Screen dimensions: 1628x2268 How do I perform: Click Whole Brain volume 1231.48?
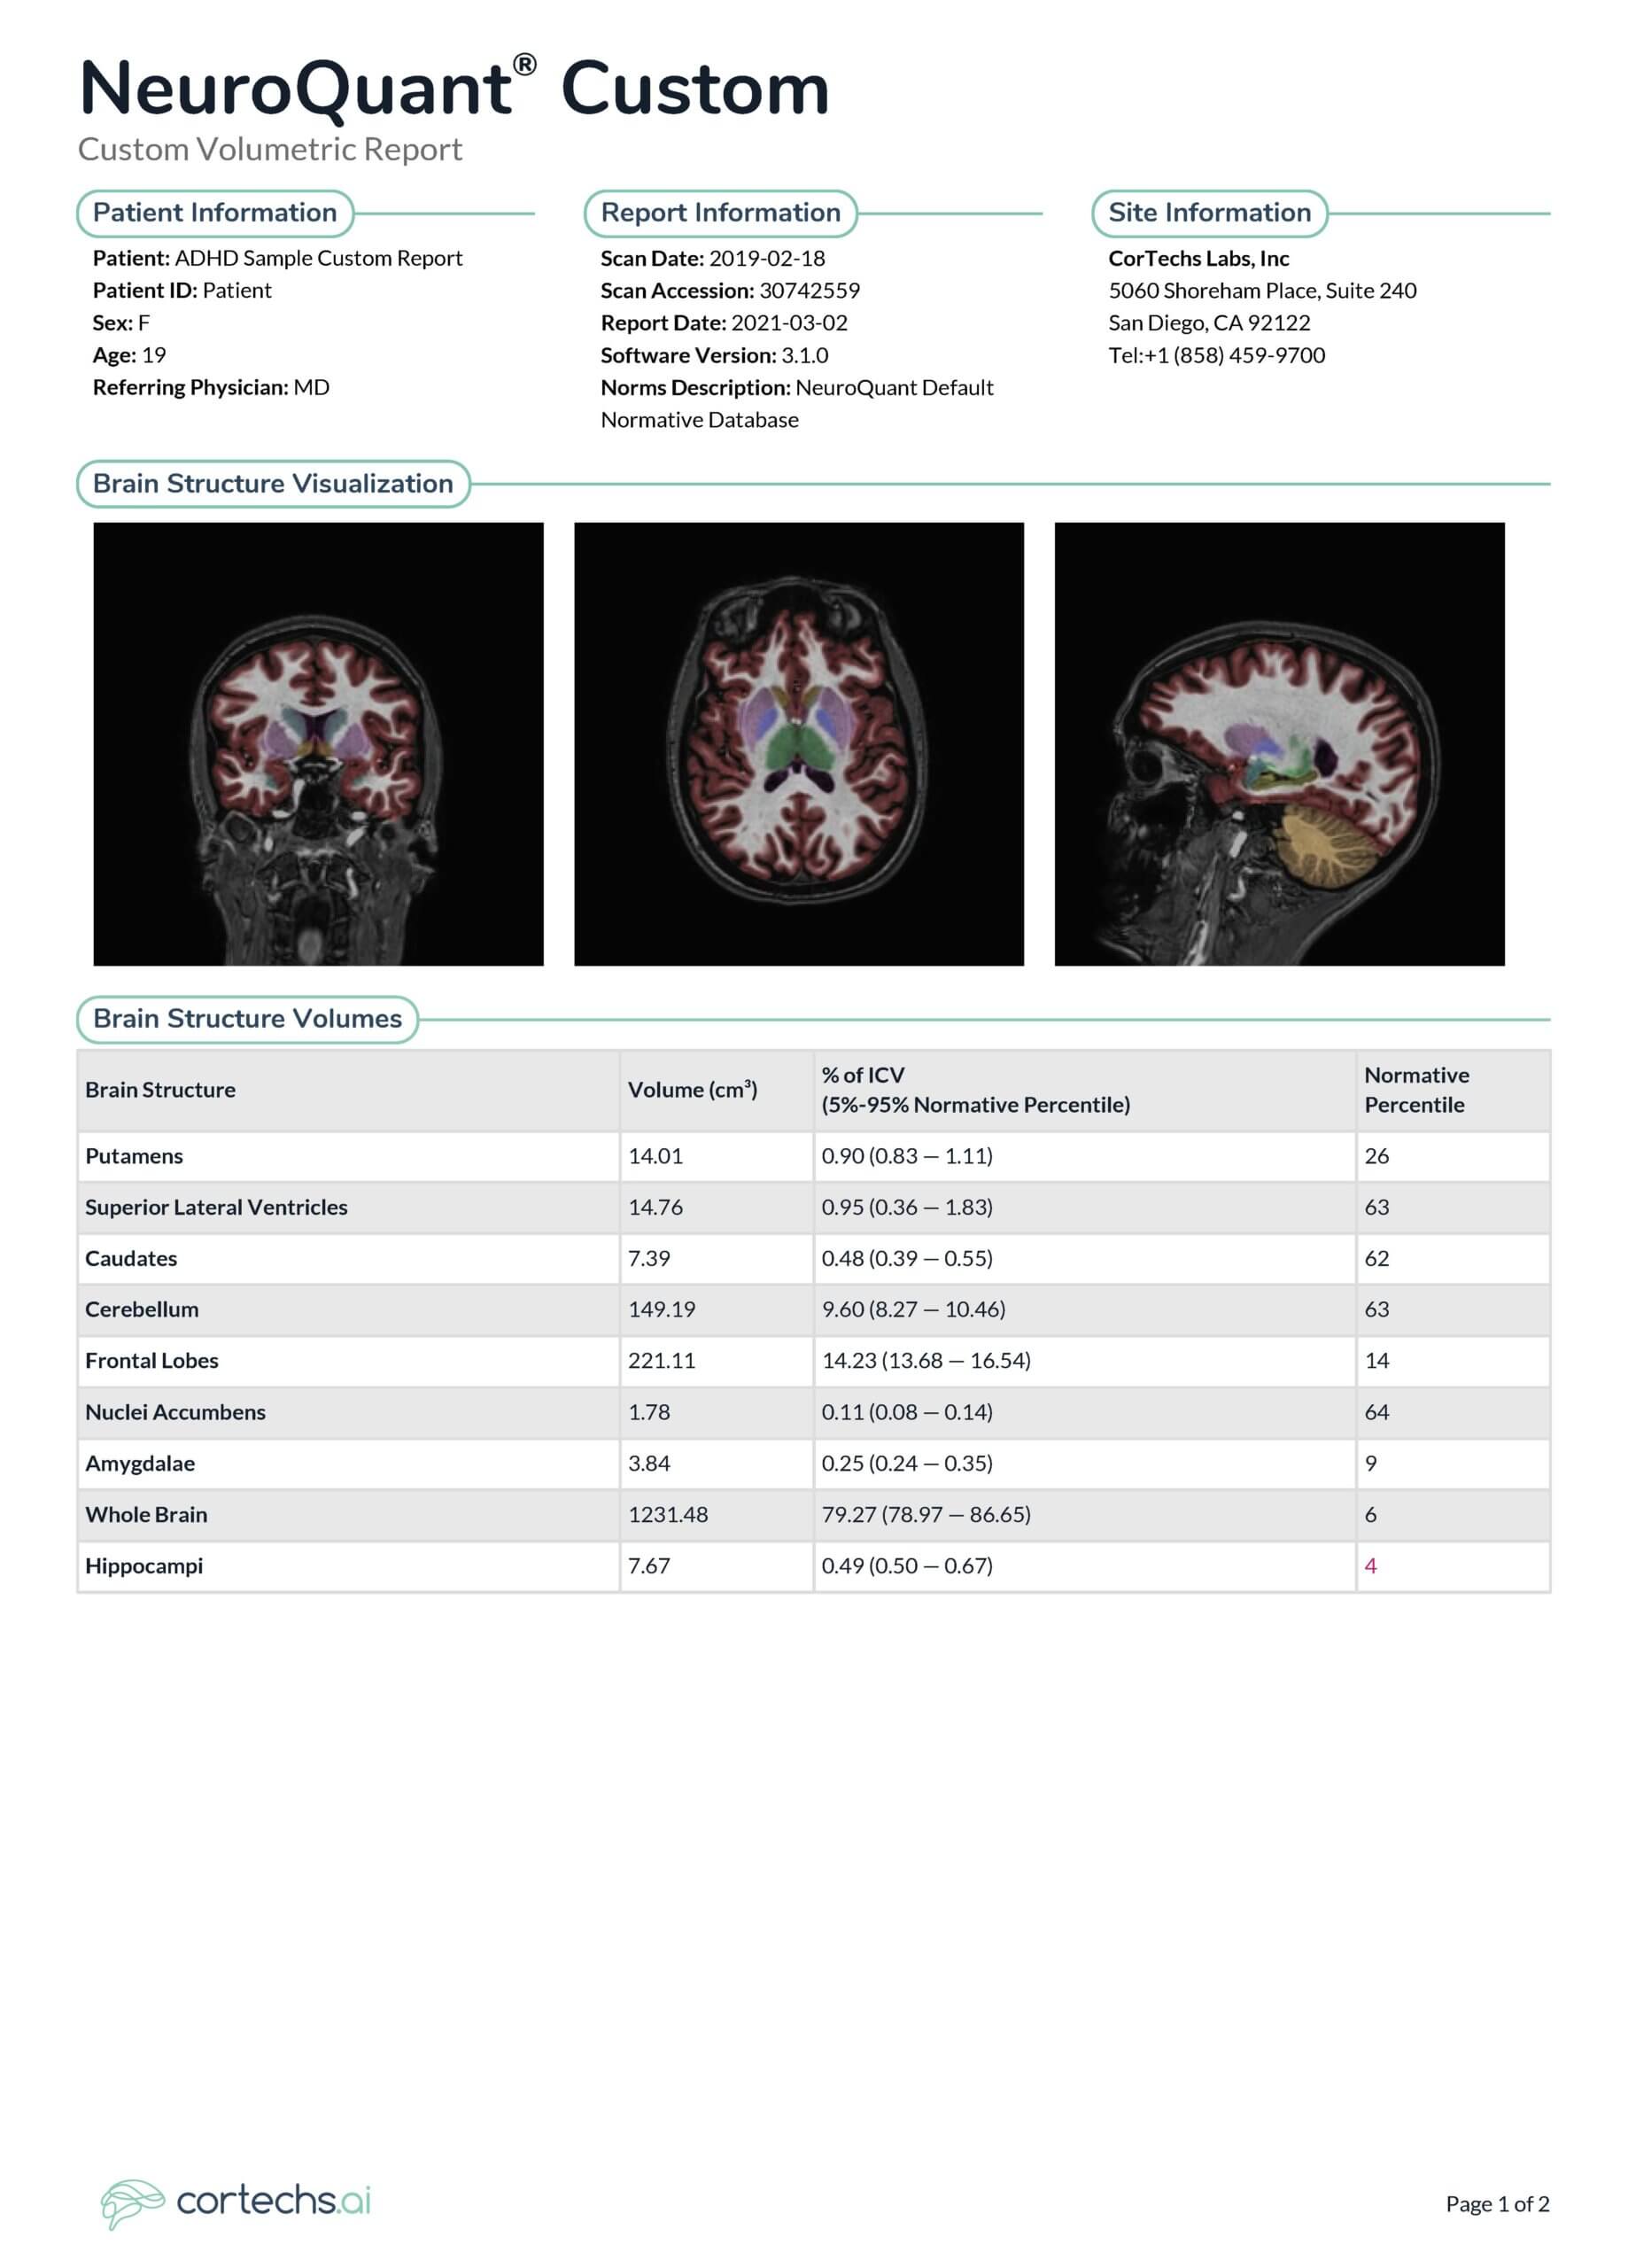[668, 1514]
